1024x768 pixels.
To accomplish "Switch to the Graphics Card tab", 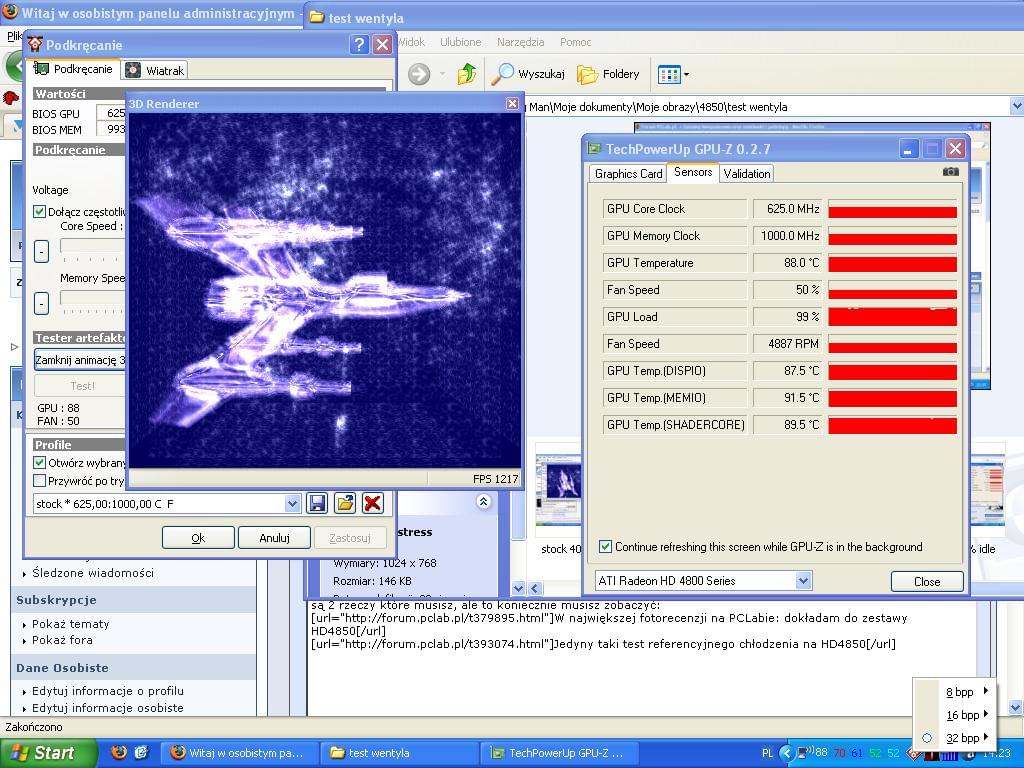I will tap(628, 174).
